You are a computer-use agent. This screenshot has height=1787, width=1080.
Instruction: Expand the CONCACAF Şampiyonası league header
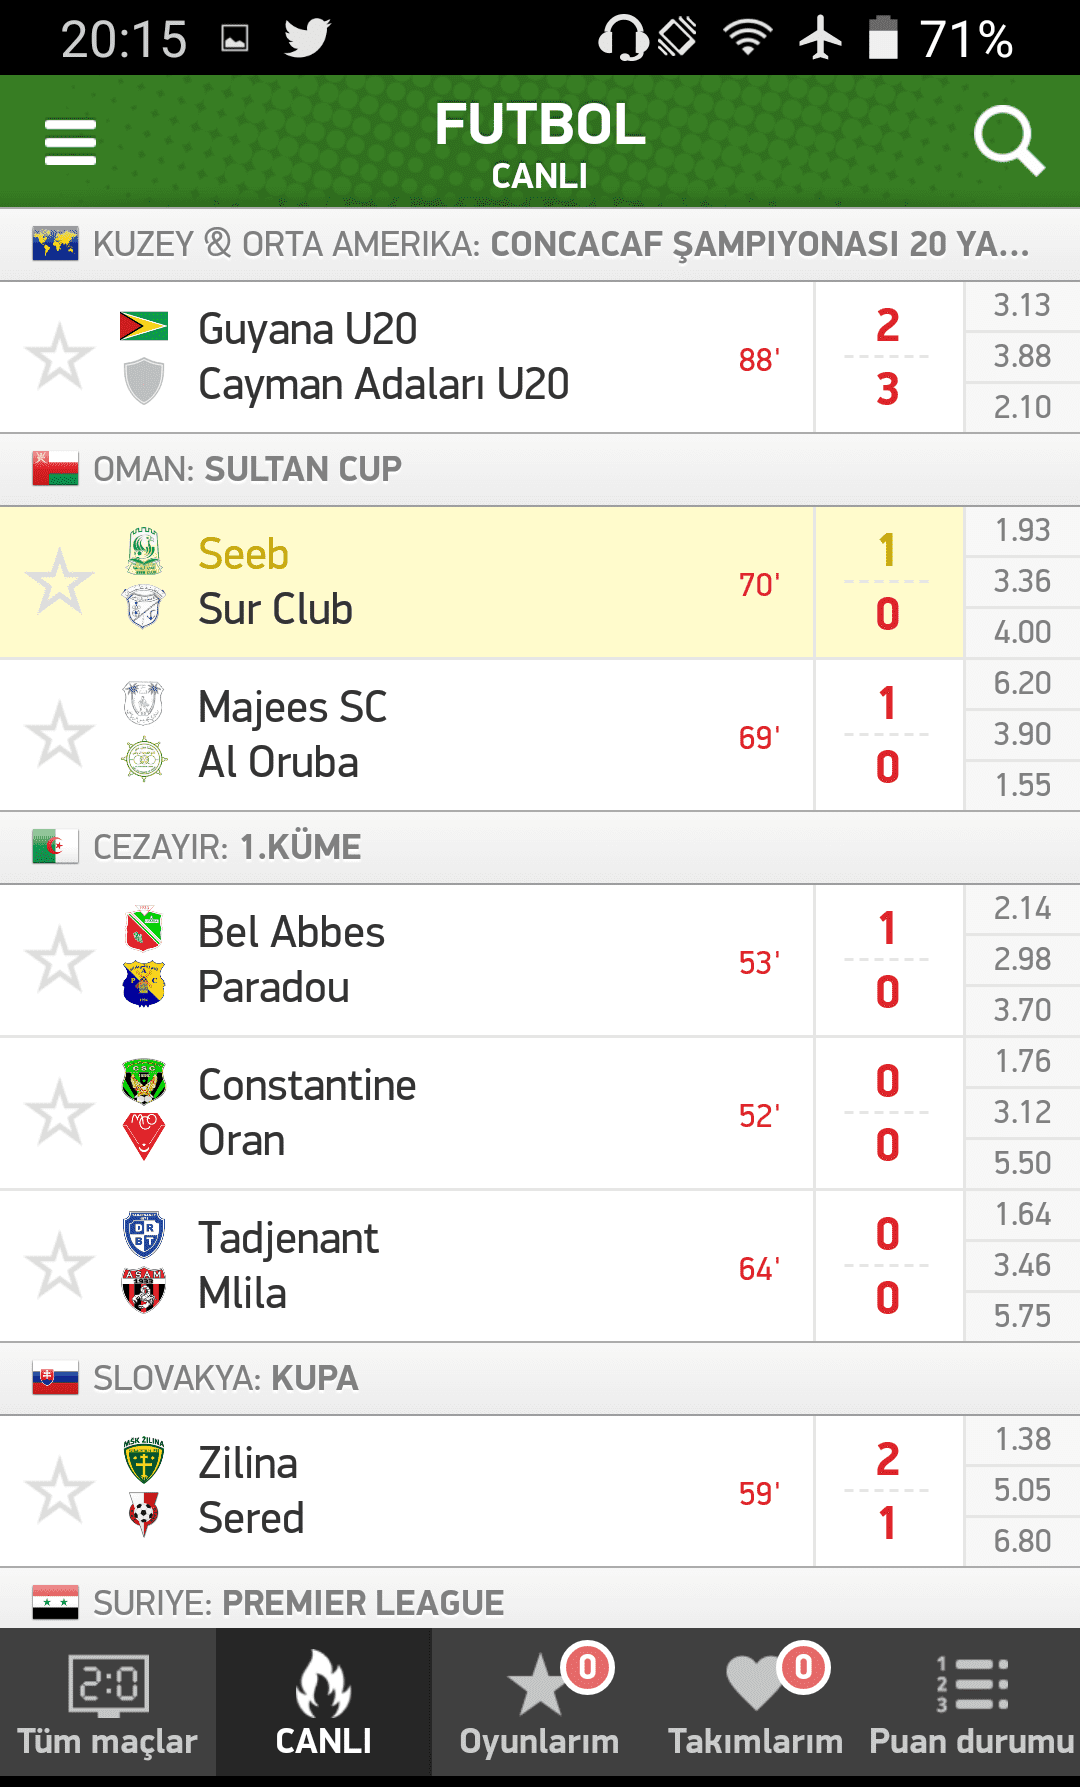point(540,244)
